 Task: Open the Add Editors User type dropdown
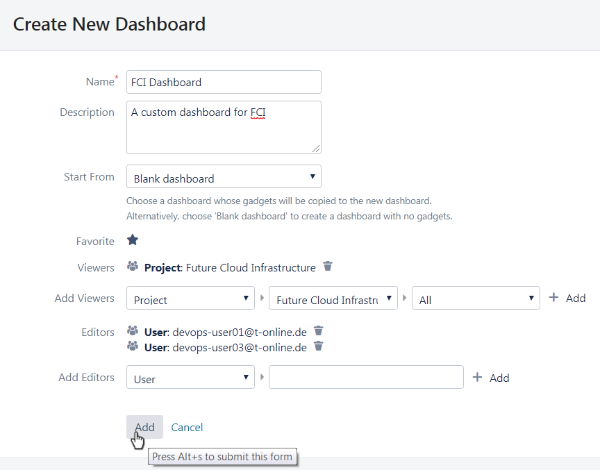190,378
